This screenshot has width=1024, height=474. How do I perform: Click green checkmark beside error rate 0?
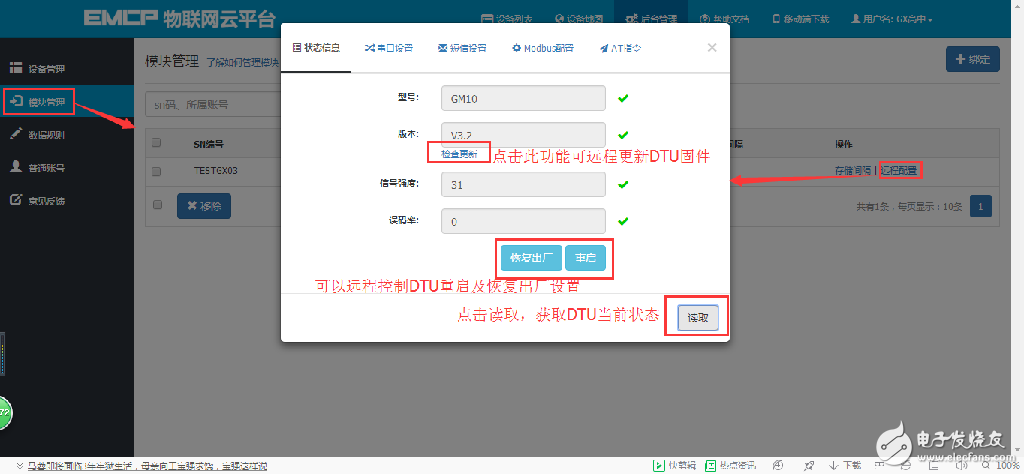click(623, 221)
